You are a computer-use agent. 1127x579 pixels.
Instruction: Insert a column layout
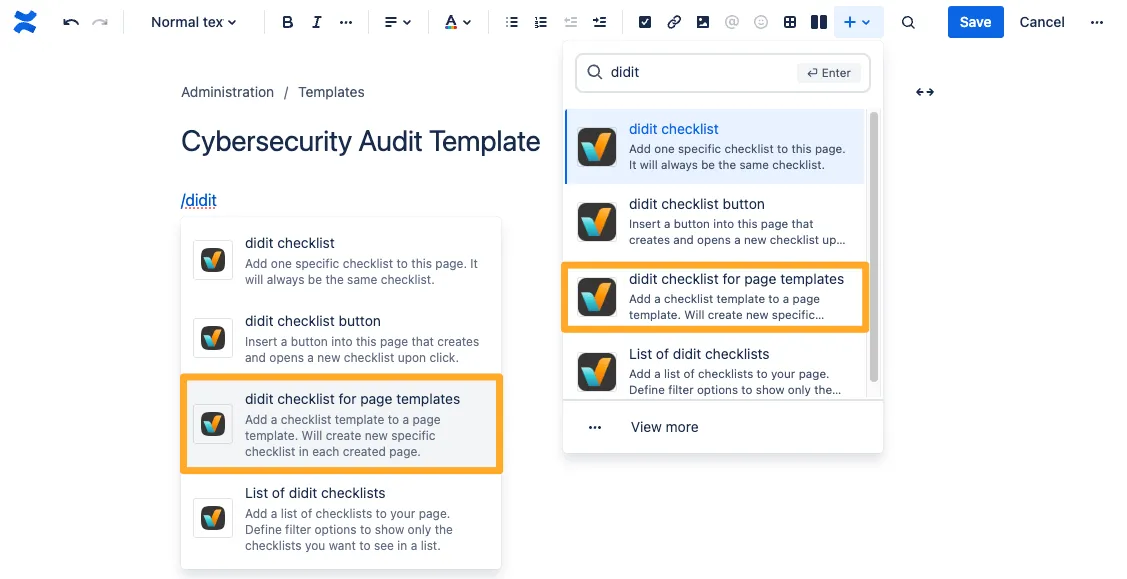pos(819,22)
